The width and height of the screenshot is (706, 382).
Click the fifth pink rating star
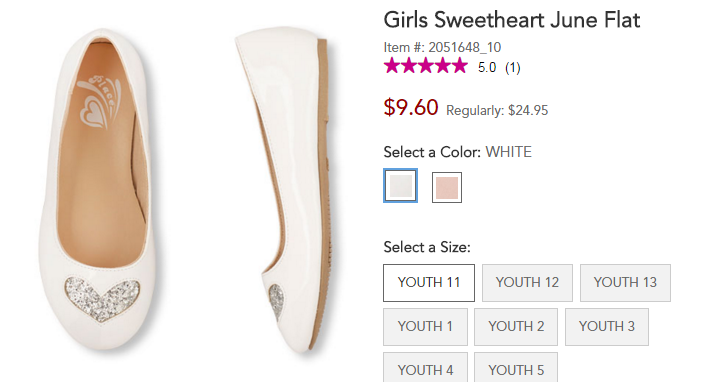[x=460, y=66]
